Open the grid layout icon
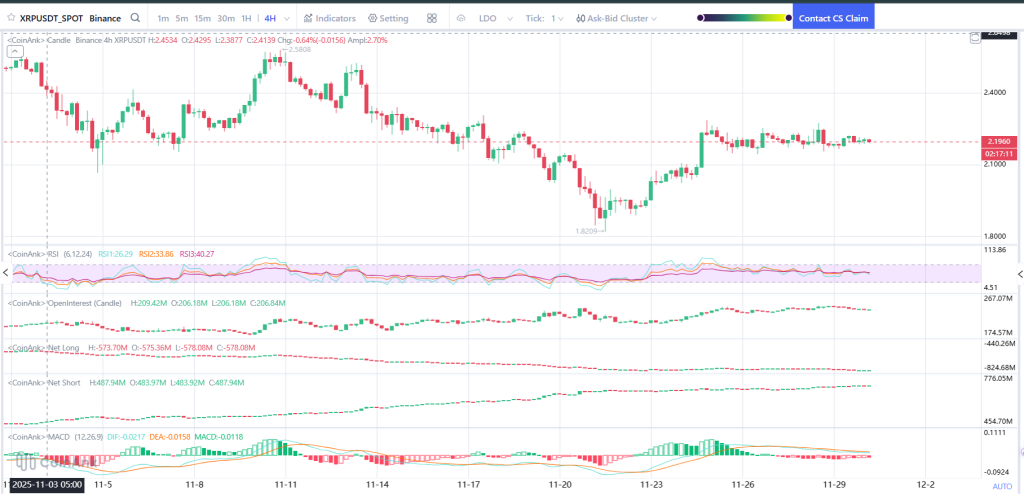Image resolution: width=1024 pixels, height=496 pixels. coord(432,18)
